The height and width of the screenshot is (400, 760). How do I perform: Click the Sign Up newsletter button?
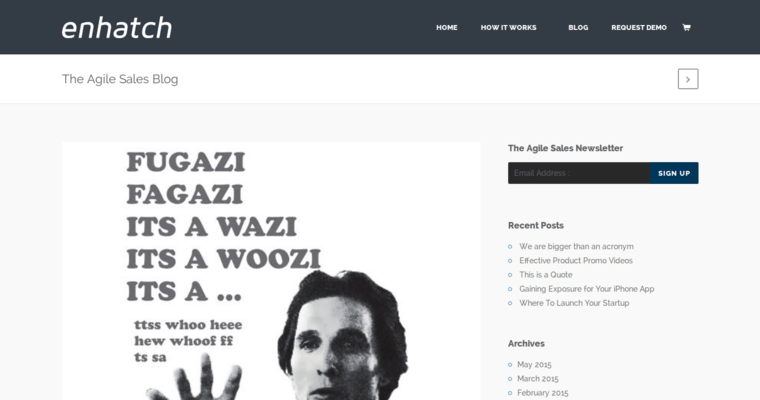pos(674,173)
